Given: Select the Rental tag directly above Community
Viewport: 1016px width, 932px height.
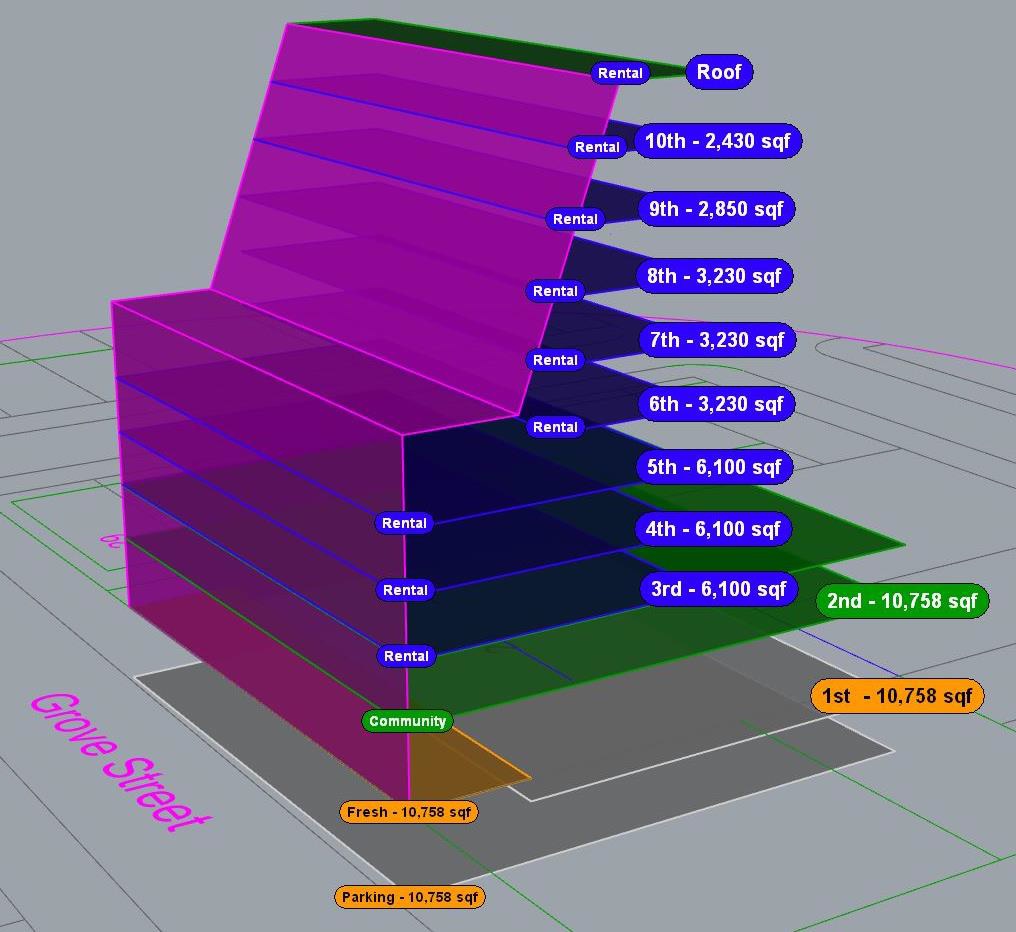Looking at the screenshot, I should coord(405,656).
